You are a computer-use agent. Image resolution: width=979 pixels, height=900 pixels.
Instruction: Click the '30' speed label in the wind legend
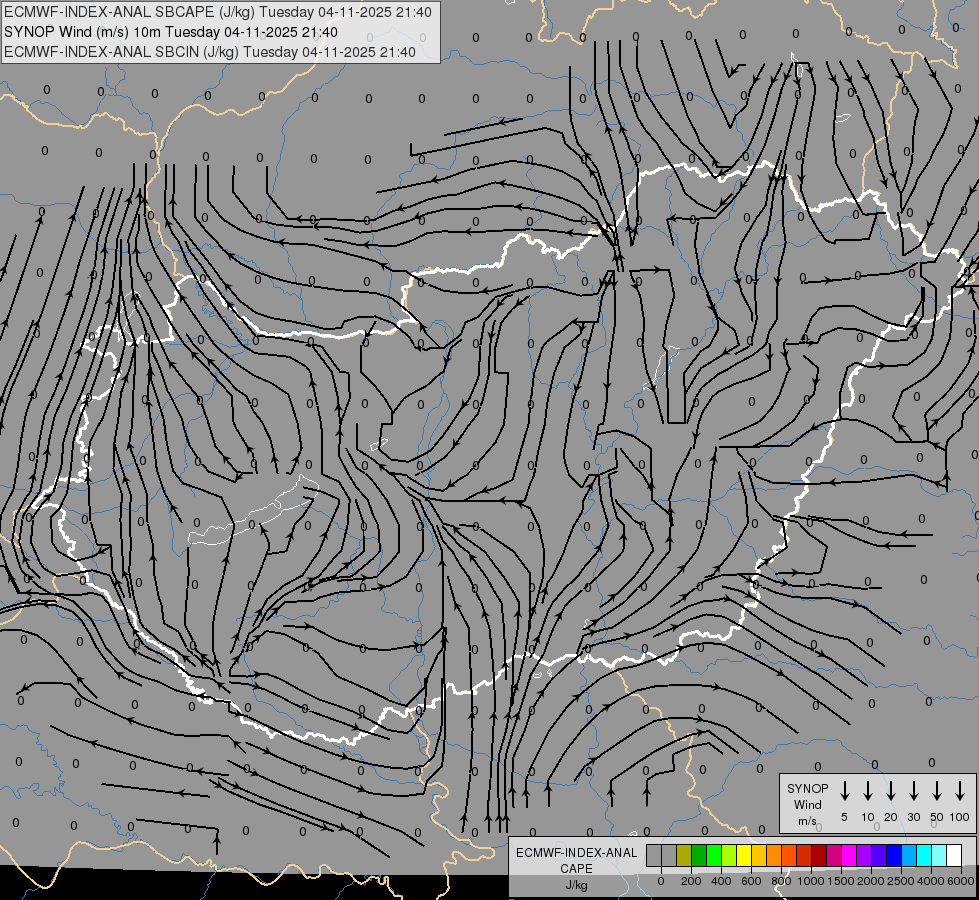click(914, 817)
